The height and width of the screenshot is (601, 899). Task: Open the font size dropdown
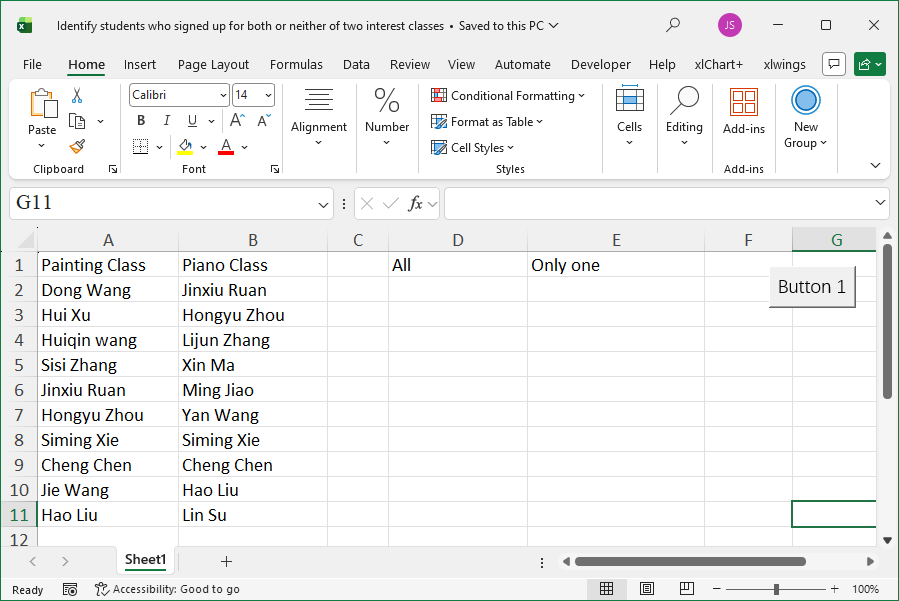click(265, 94)
